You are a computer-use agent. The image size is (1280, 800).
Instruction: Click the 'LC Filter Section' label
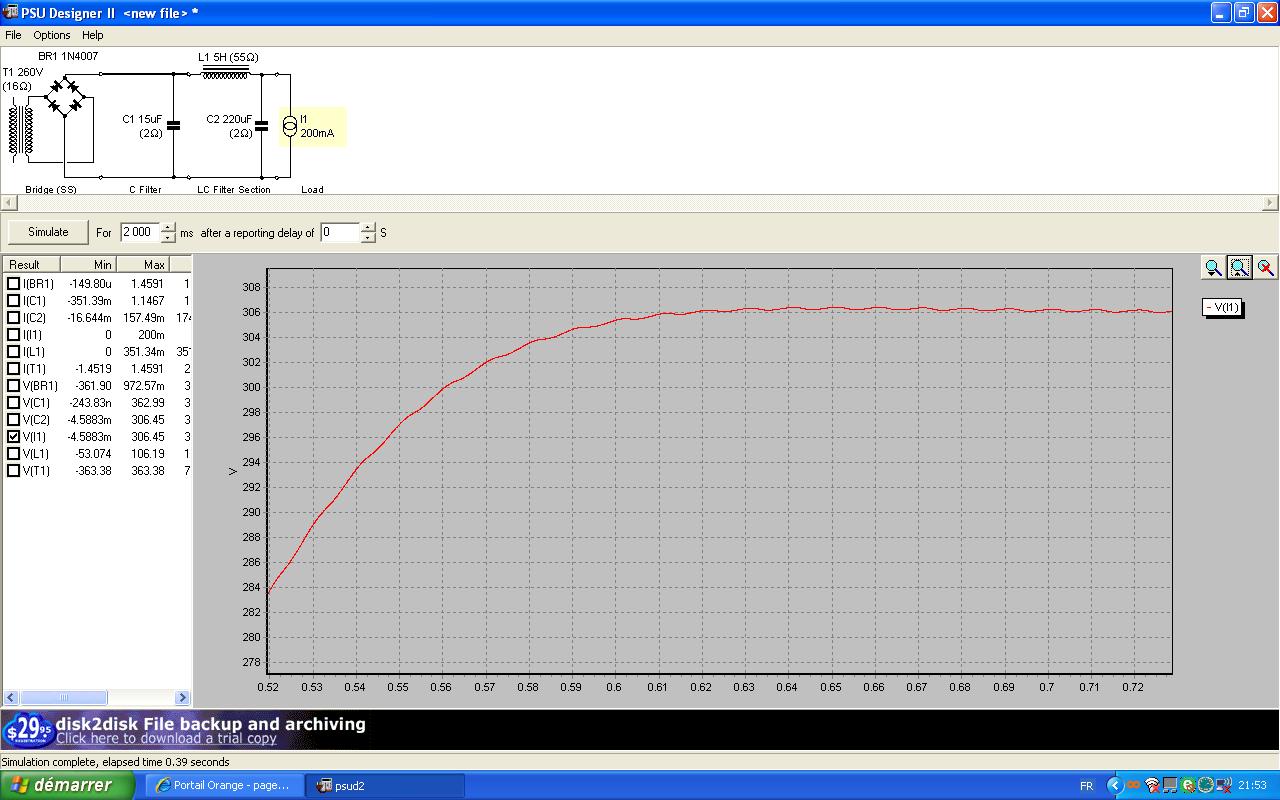tap(233, 189)
